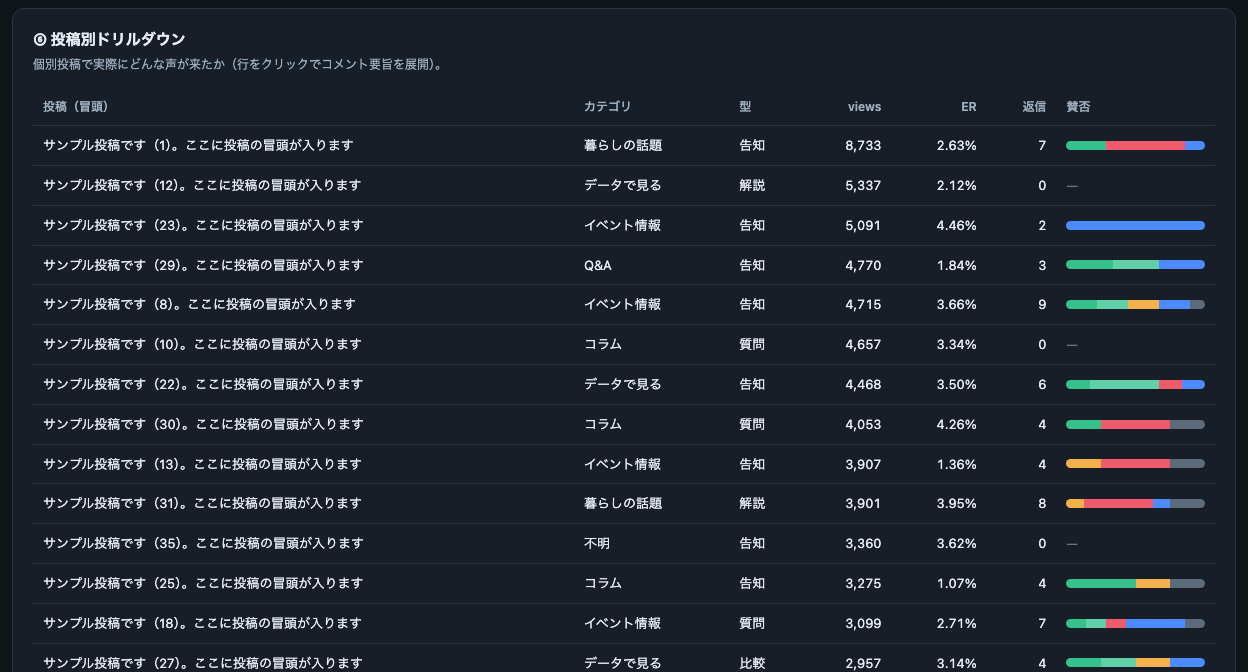
Task: Click sentiment bar for post （30）
Action: pyautogui.click(x=1135, y=425)
